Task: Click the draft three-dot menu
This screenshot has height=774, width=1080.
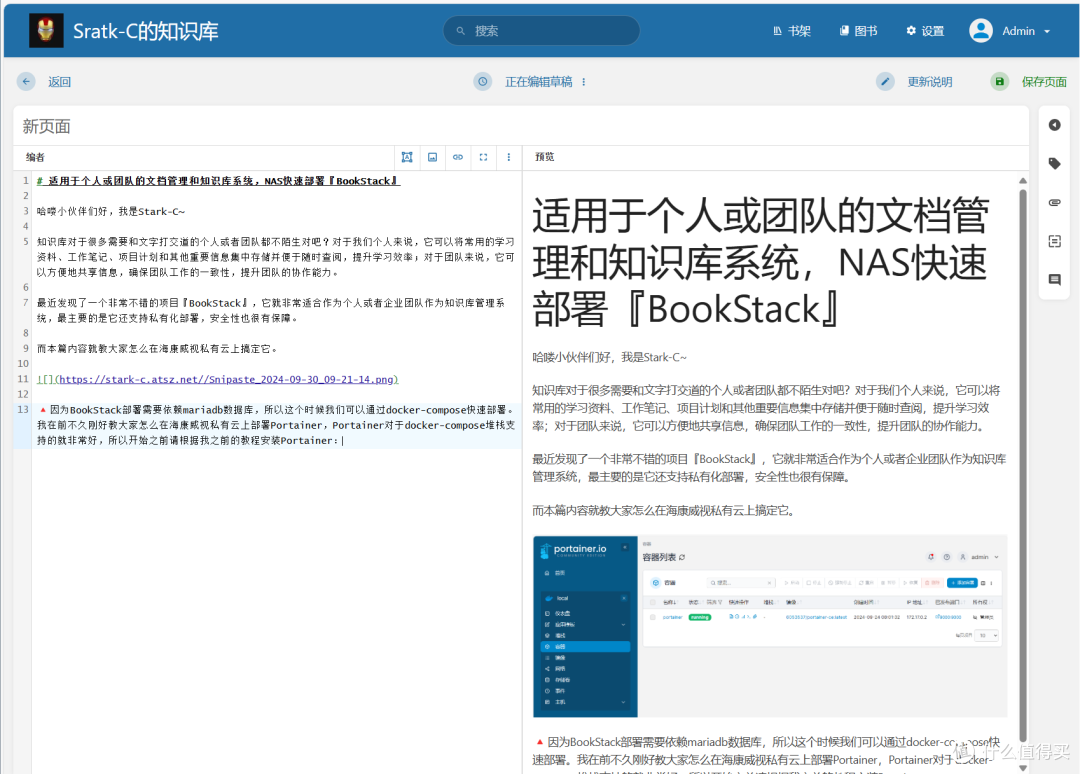Action: (584, 82)
